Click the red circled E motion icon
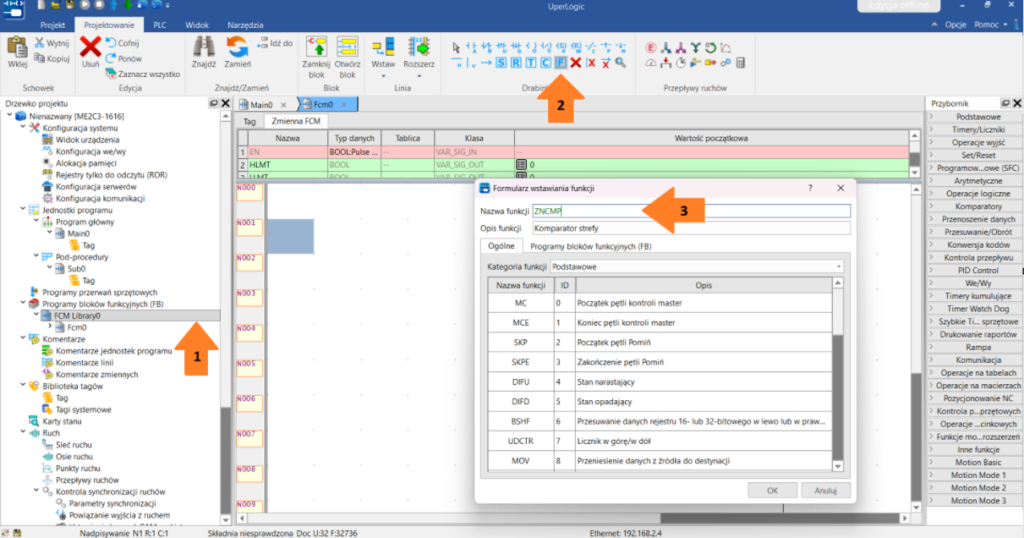The image size is (1024, 538). [650, 47]
